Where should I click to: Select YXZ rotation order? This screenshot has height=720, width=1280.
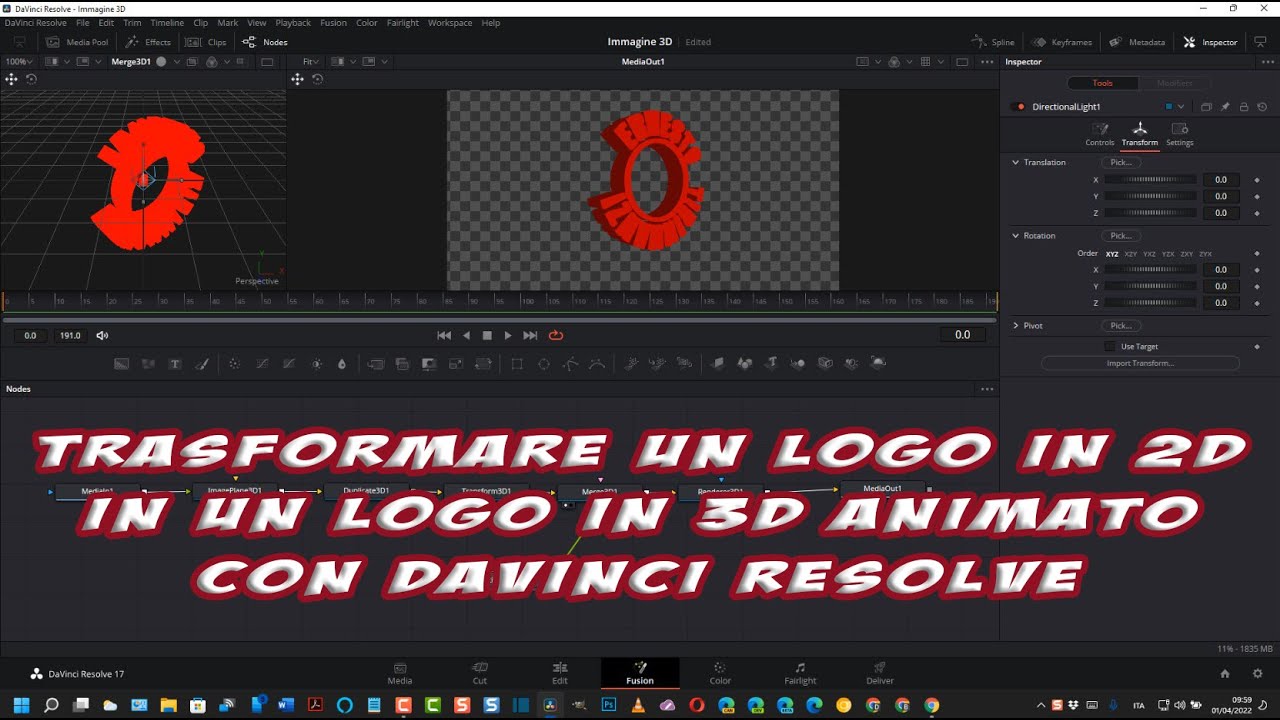[x=1149, y=254]
